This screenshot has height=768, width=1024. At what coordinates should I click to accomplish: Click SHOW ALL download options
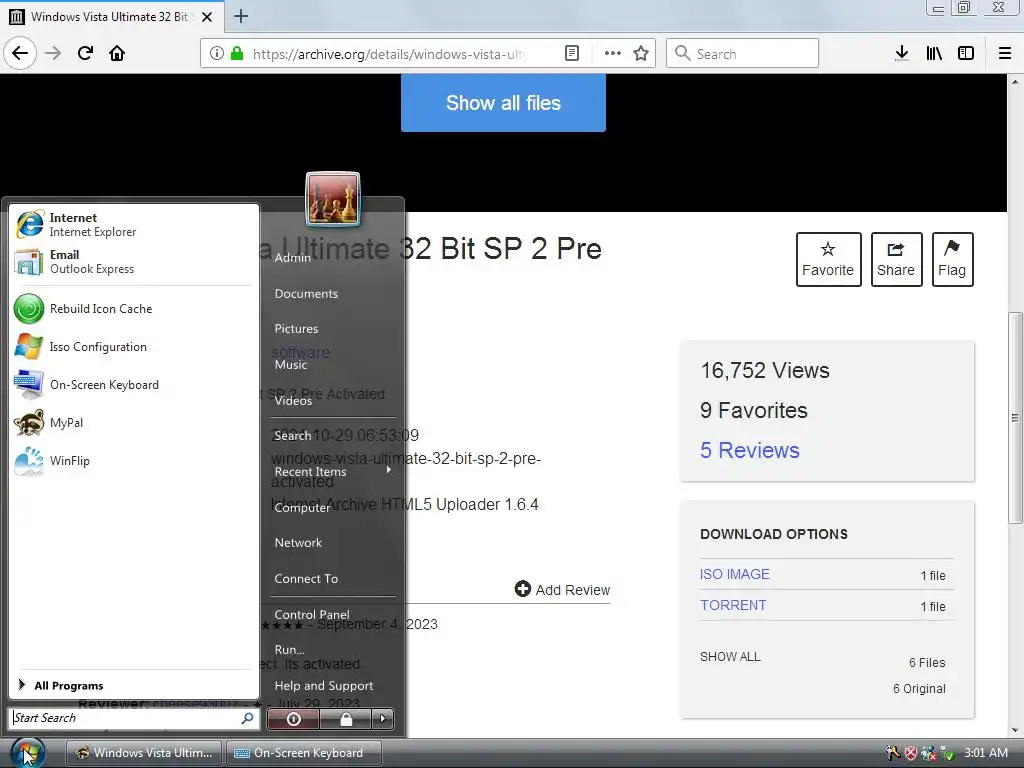pyautogui.click(x=730, y=657)
